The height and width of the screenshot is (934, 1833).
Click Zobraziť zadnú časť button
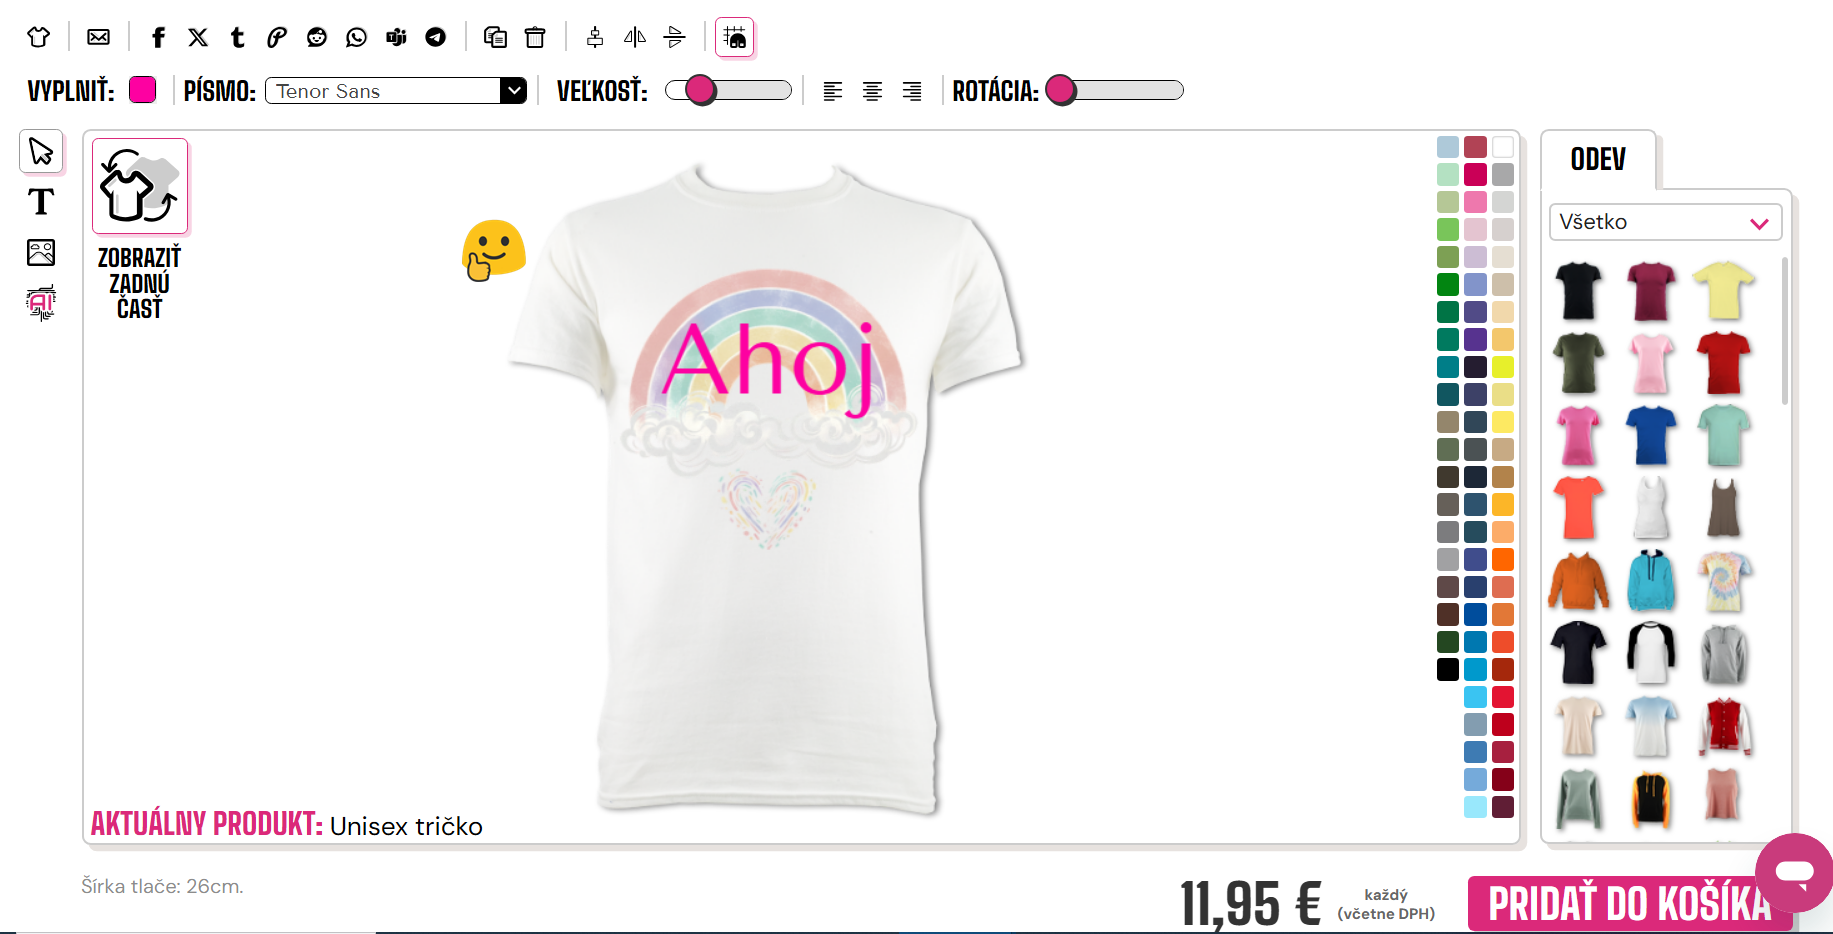click(x=140, y=230)
